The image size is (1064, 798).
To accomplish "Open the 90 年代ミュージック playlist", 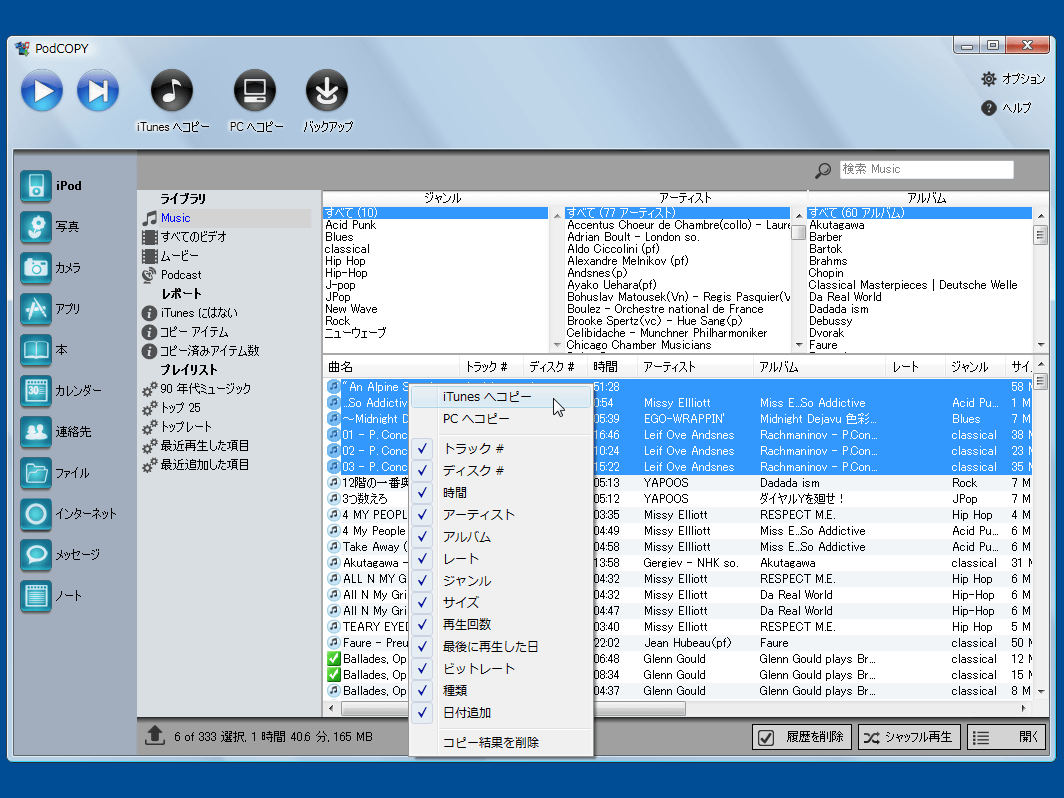I will pos(205,389).
